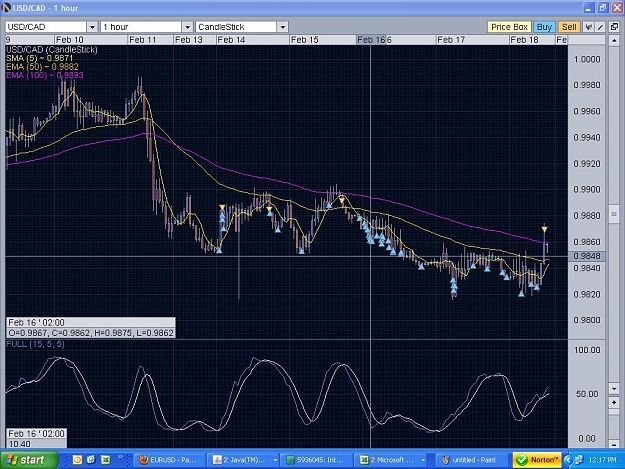
Task: Open EURUSD Firefox taskbar item
Action: click(x=169, y=460)
